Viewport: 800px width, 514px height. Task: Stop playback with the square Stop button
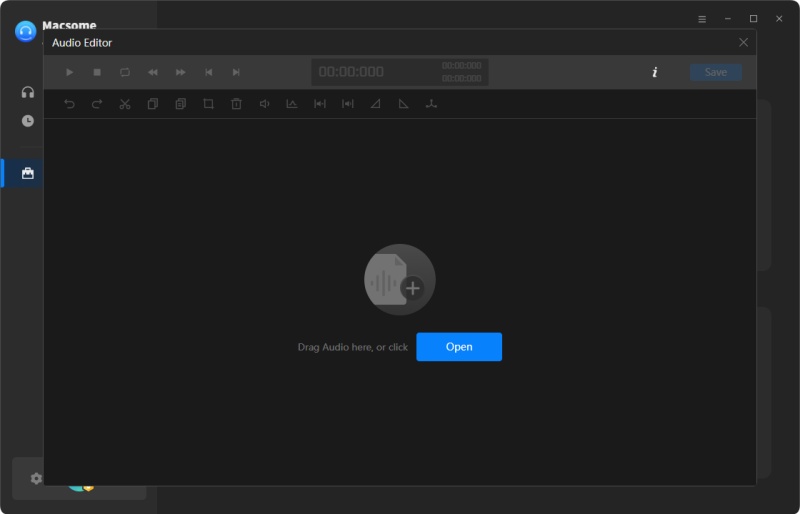97,72
